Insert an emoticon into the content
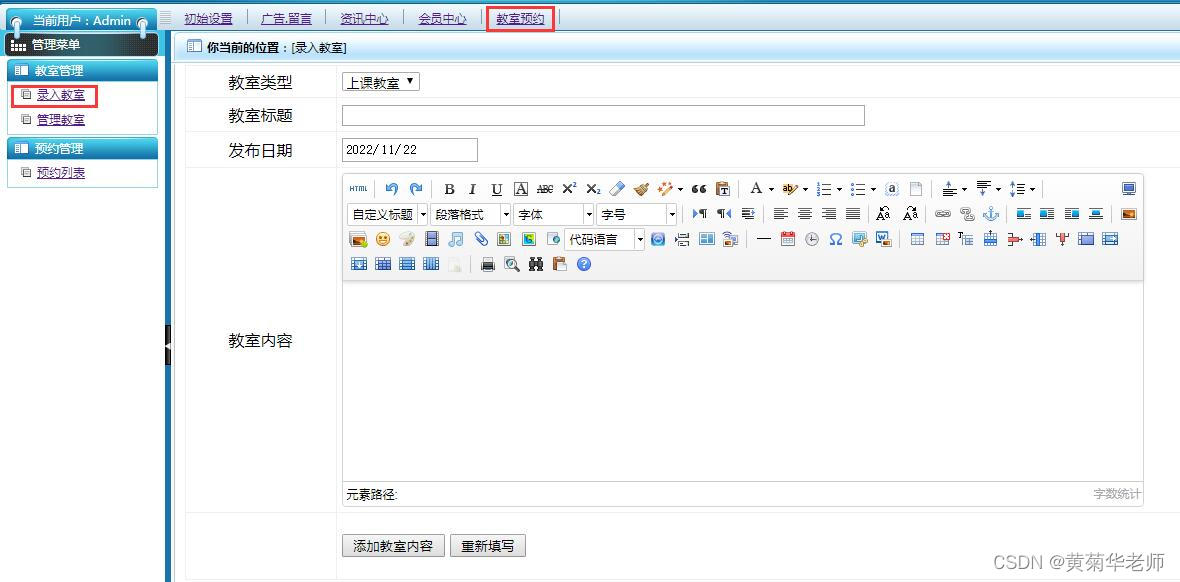 pyautogui.click(x=382, y=239)
